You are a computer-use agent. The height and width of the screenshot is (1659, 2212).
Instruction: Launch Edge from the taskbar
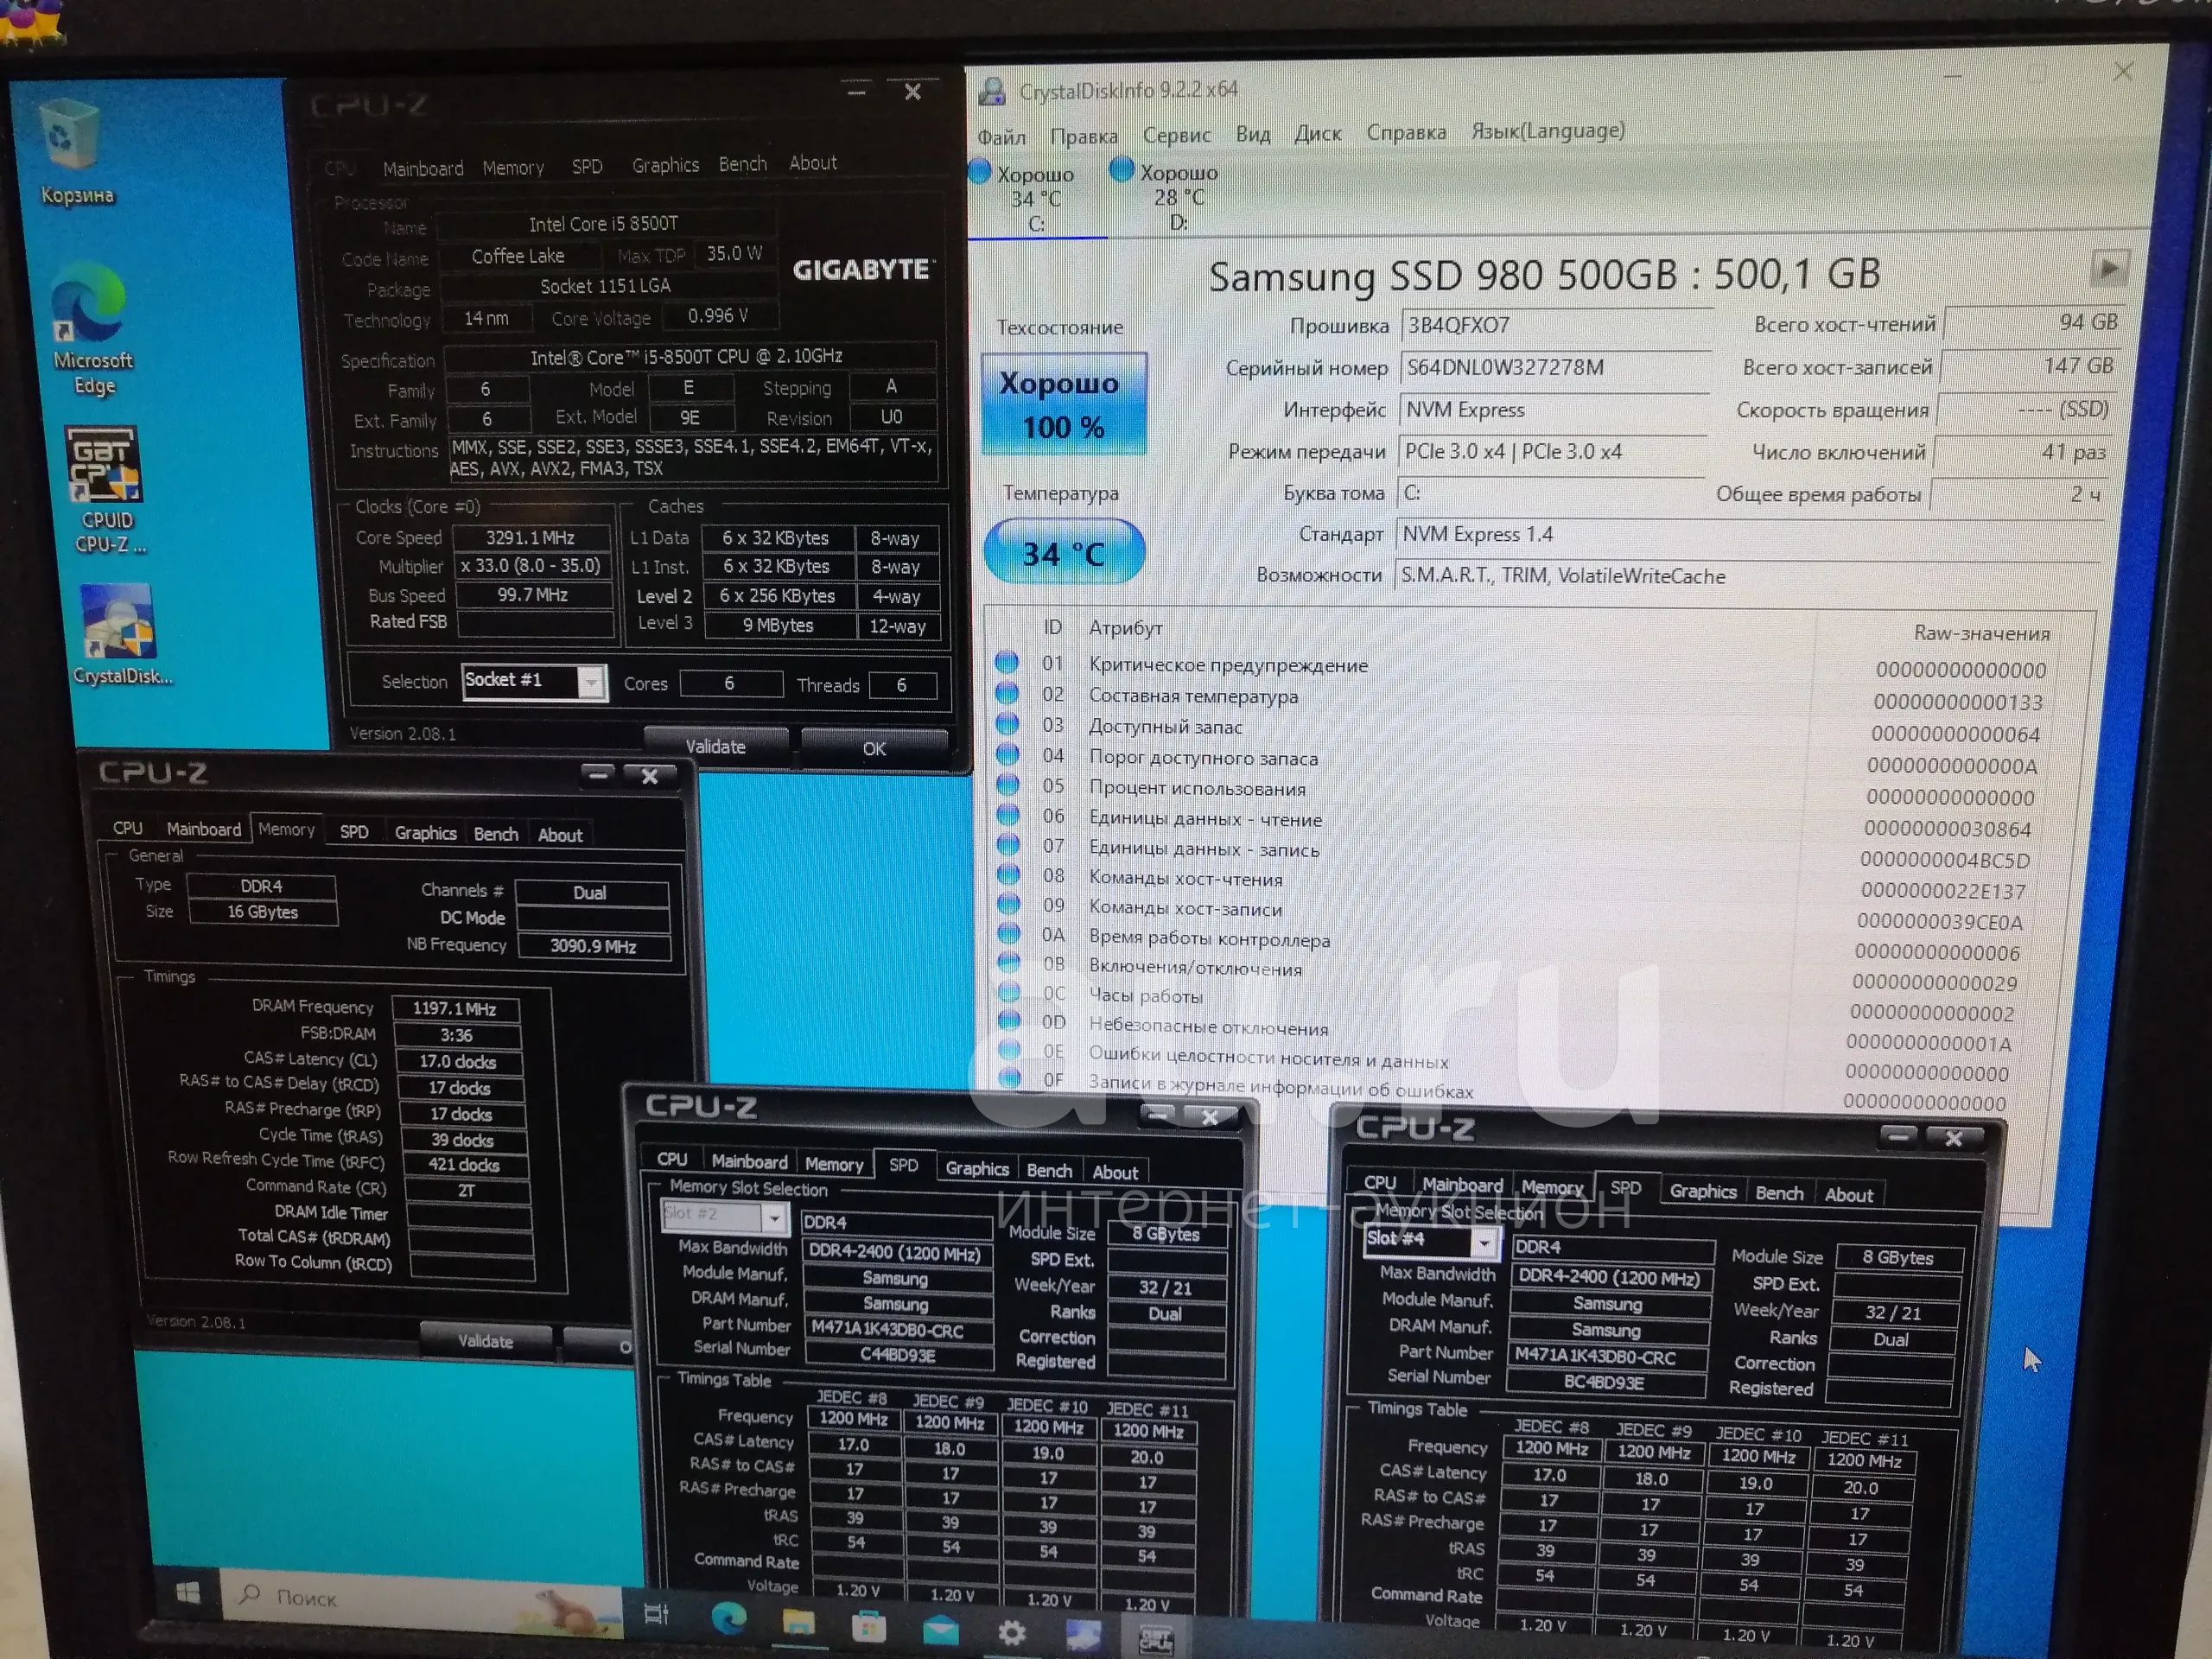[728, 1618]
